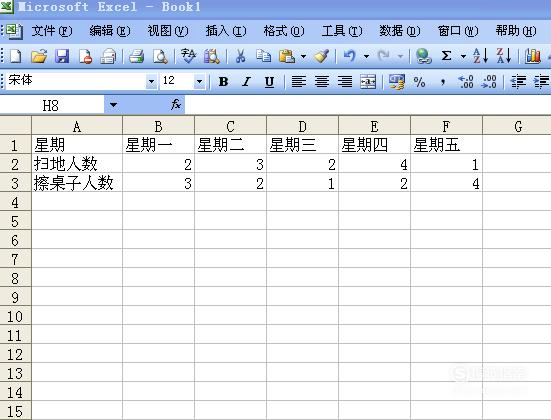Image resolution: width=551 pixels, height=420 pixels.
Task: Select cell containing 扫地人数
Action: [x=77, y=164]
